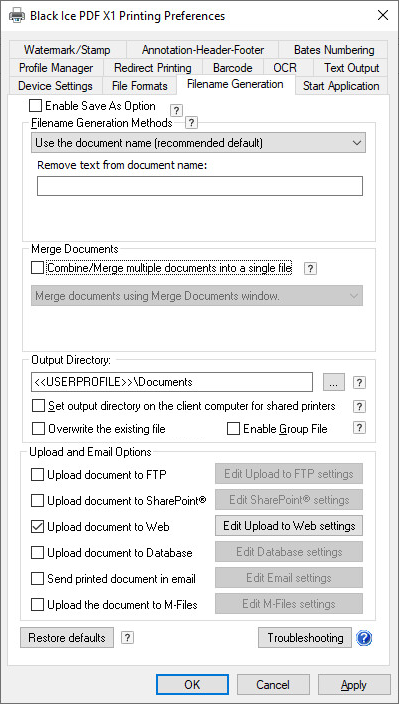Browse for output directory with ellipsis button
This screenshot has width=400, height=704.
pyautogui.click(x=334, y=383)
